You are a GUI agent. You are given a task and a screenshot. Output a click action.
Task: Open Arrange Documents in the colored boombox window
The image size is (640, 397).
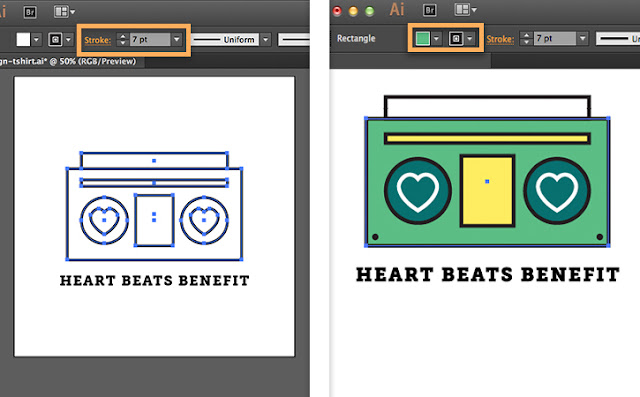(x=465, y=10)
